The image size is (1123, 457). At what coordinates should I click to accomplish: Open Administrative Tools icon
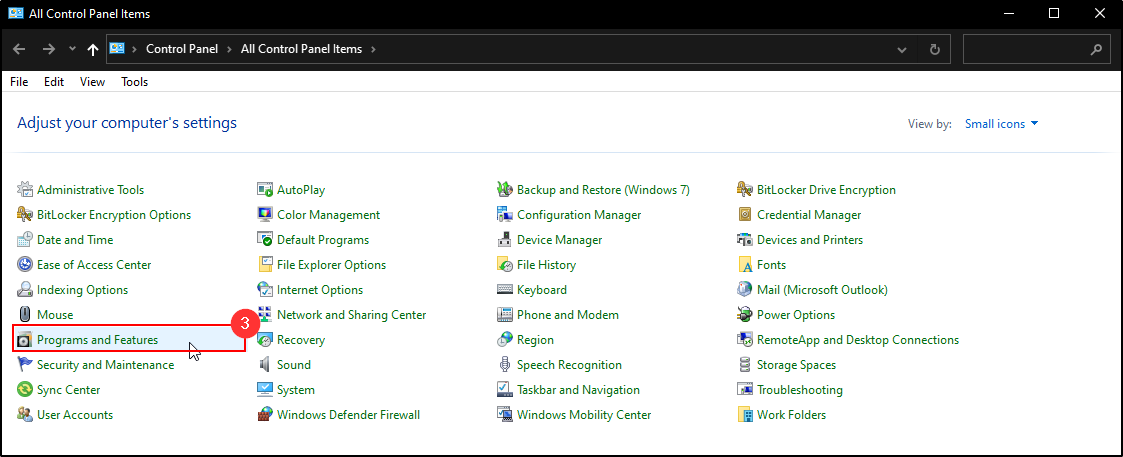click(x=25, y=190)
